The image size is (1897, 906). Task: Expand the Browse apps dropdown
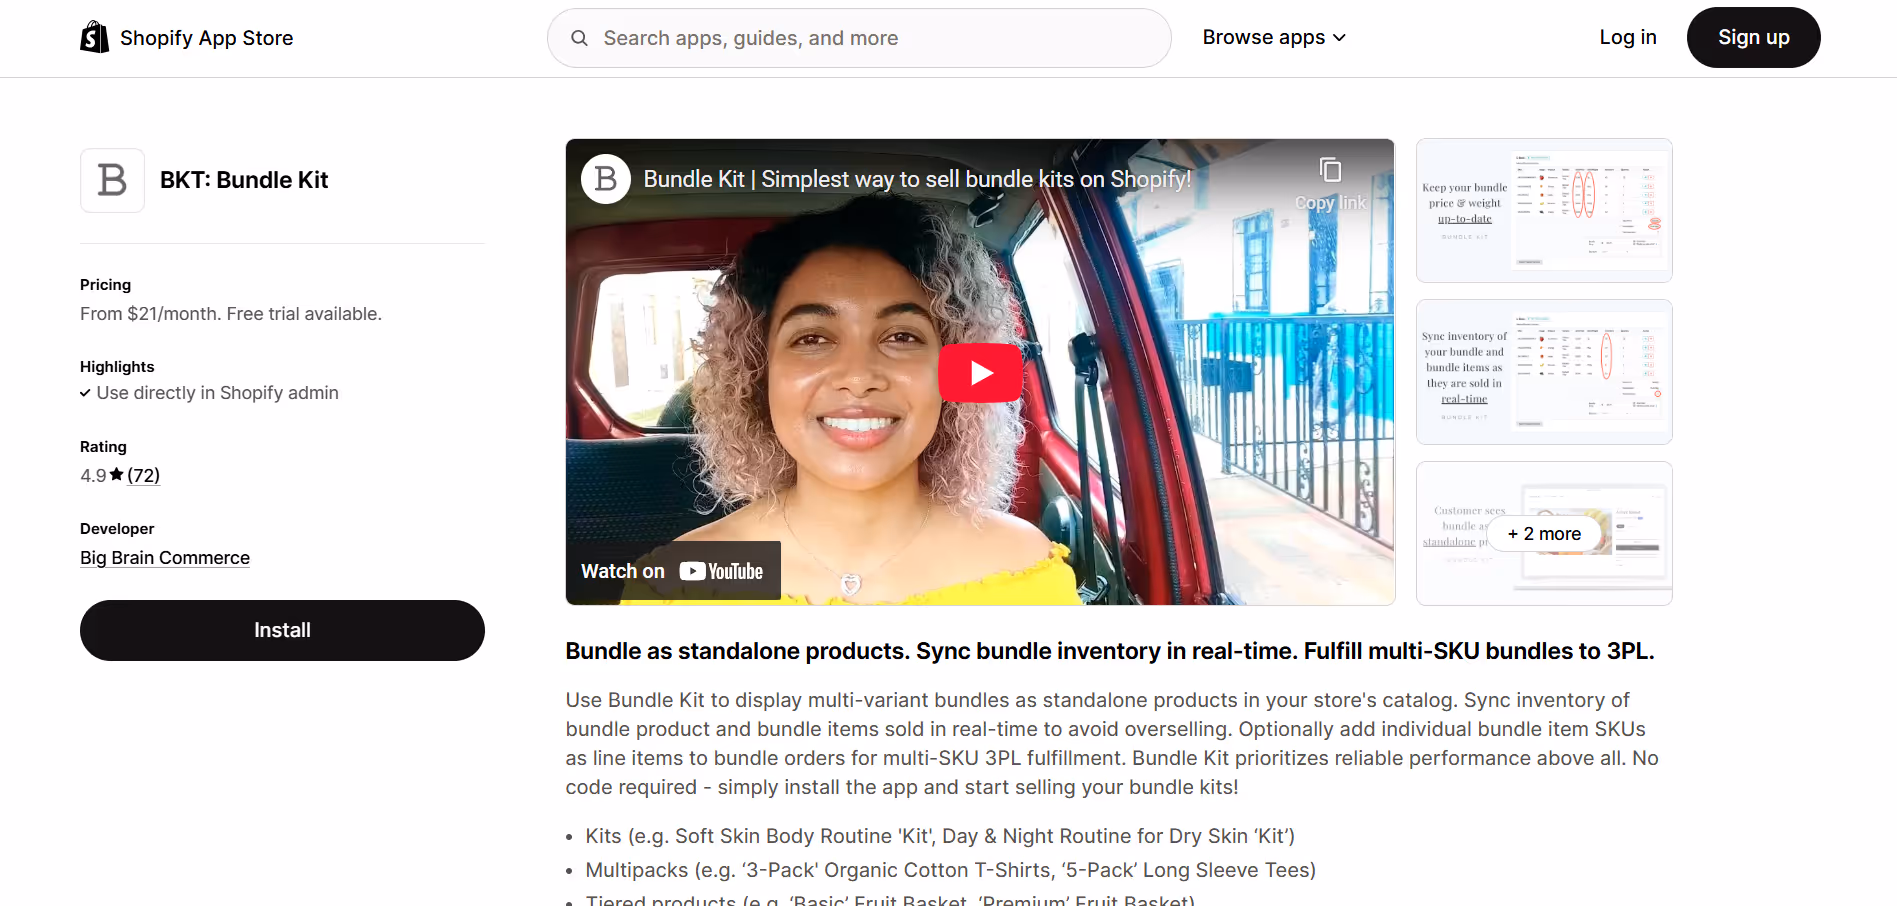click(x=1274, y=37)
